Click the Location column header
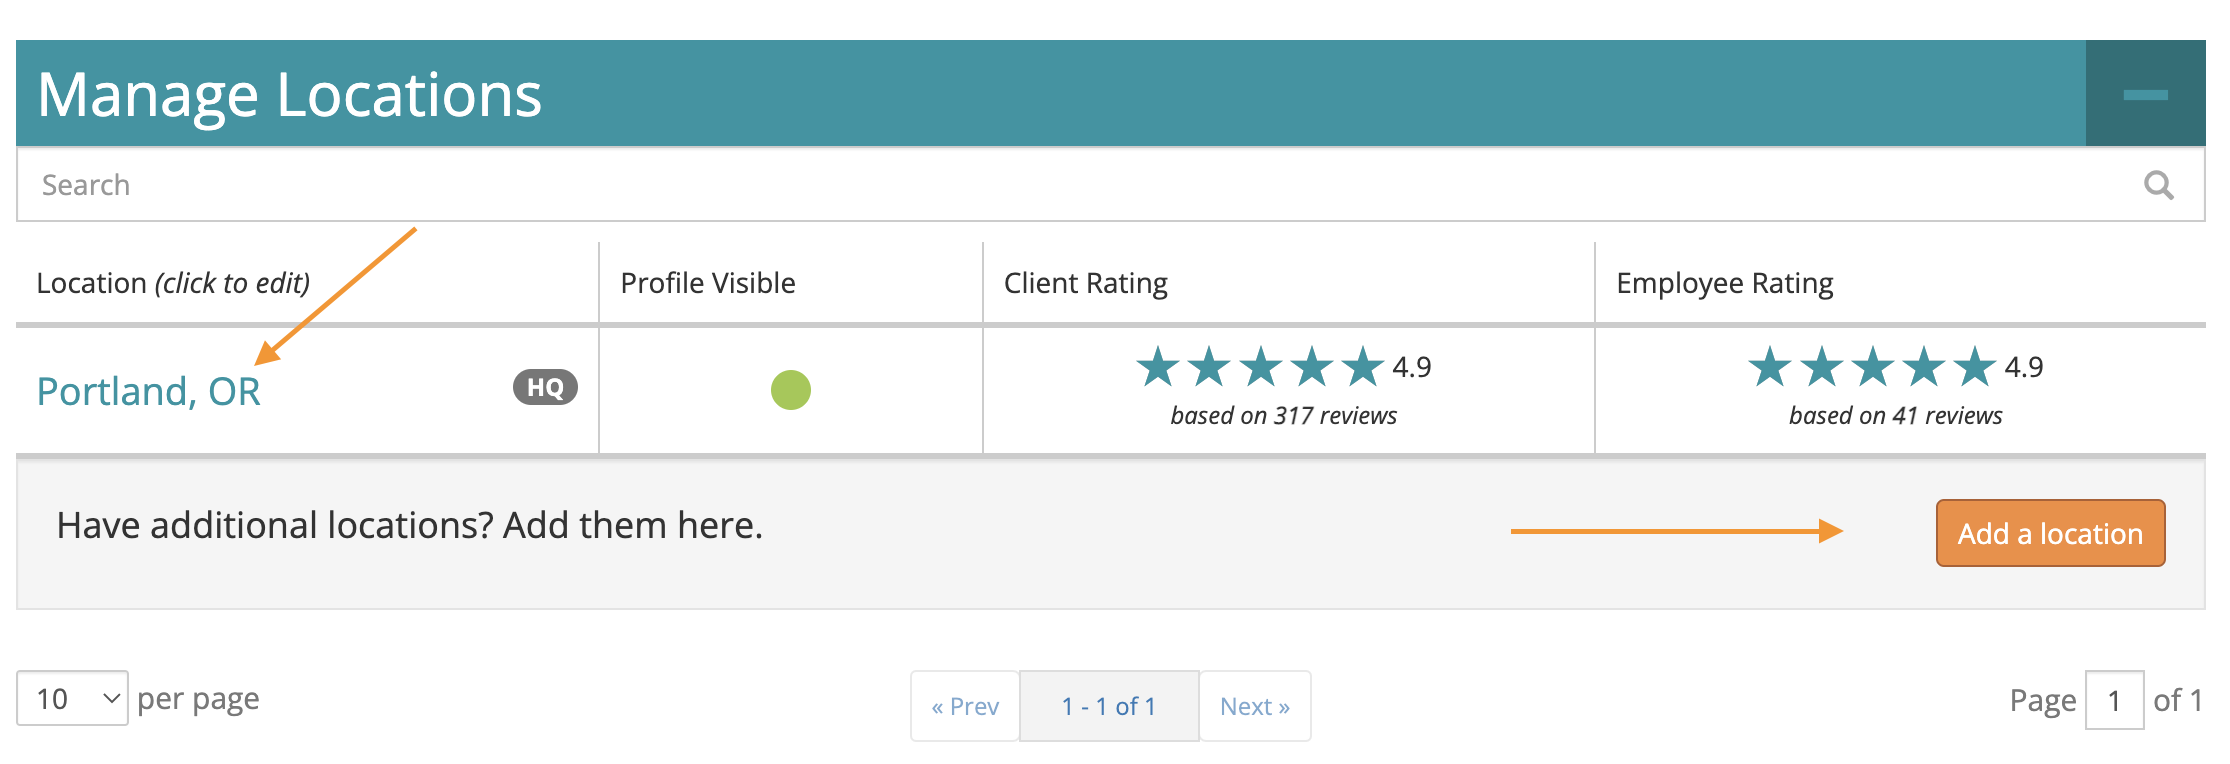 [x=173, y=283]
